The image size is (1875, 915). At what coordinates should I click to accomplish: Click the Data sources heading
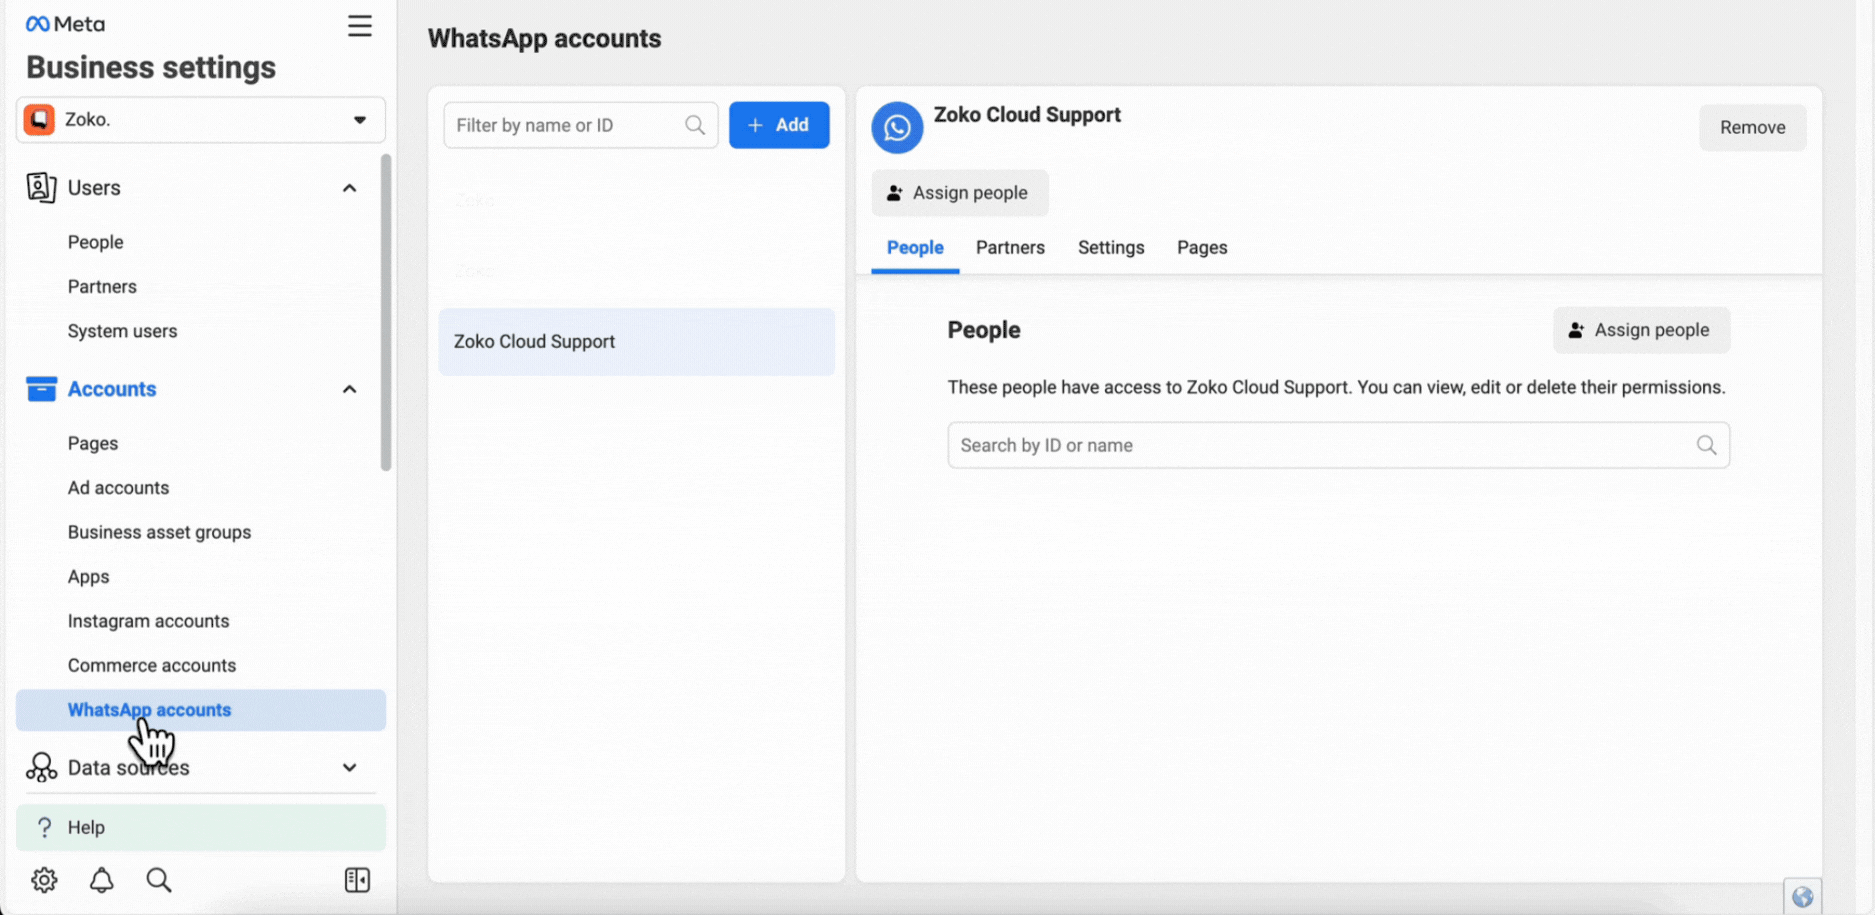point(129,768)
